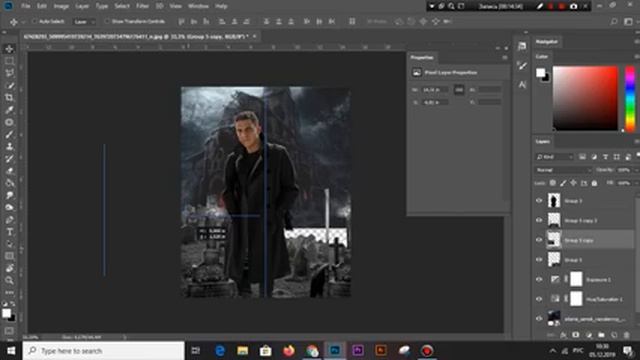Select the Eraser tool
The width and height of the screenshot is (640, 360).
[x=9, y=171]
